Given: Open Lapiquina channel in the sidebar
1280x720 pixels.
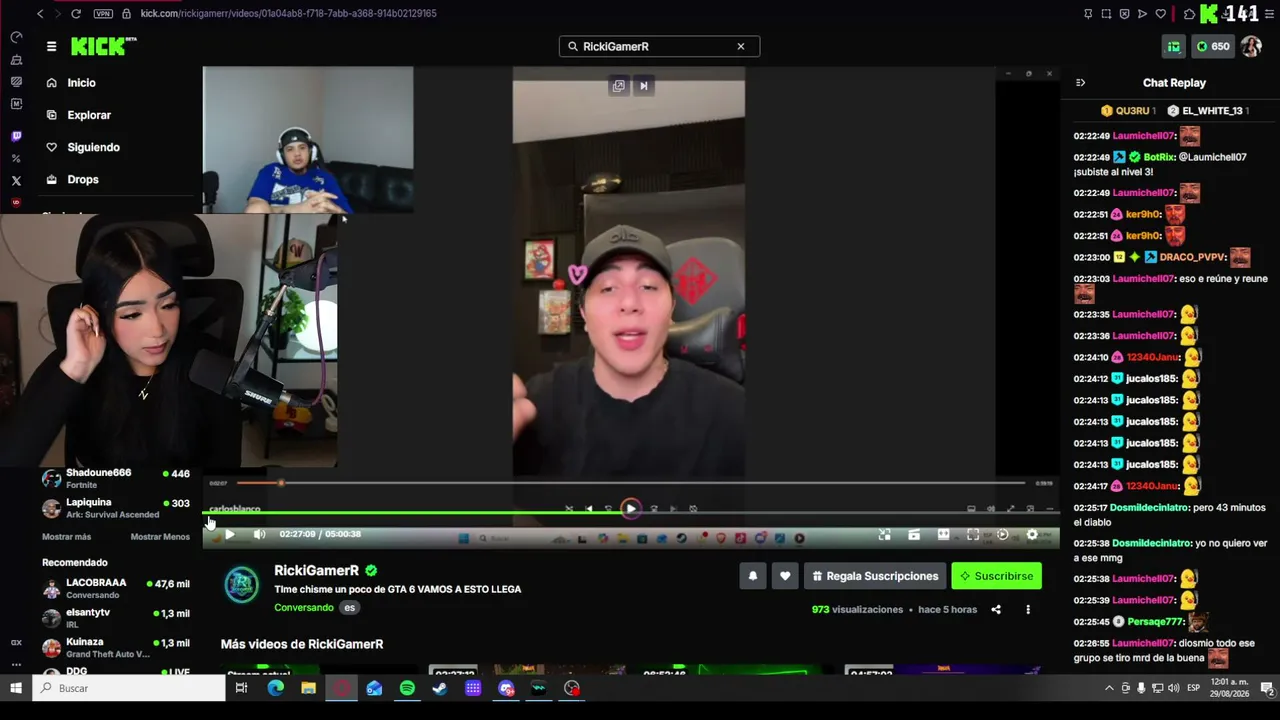Looking at the screenshot, I should point(116,508).
